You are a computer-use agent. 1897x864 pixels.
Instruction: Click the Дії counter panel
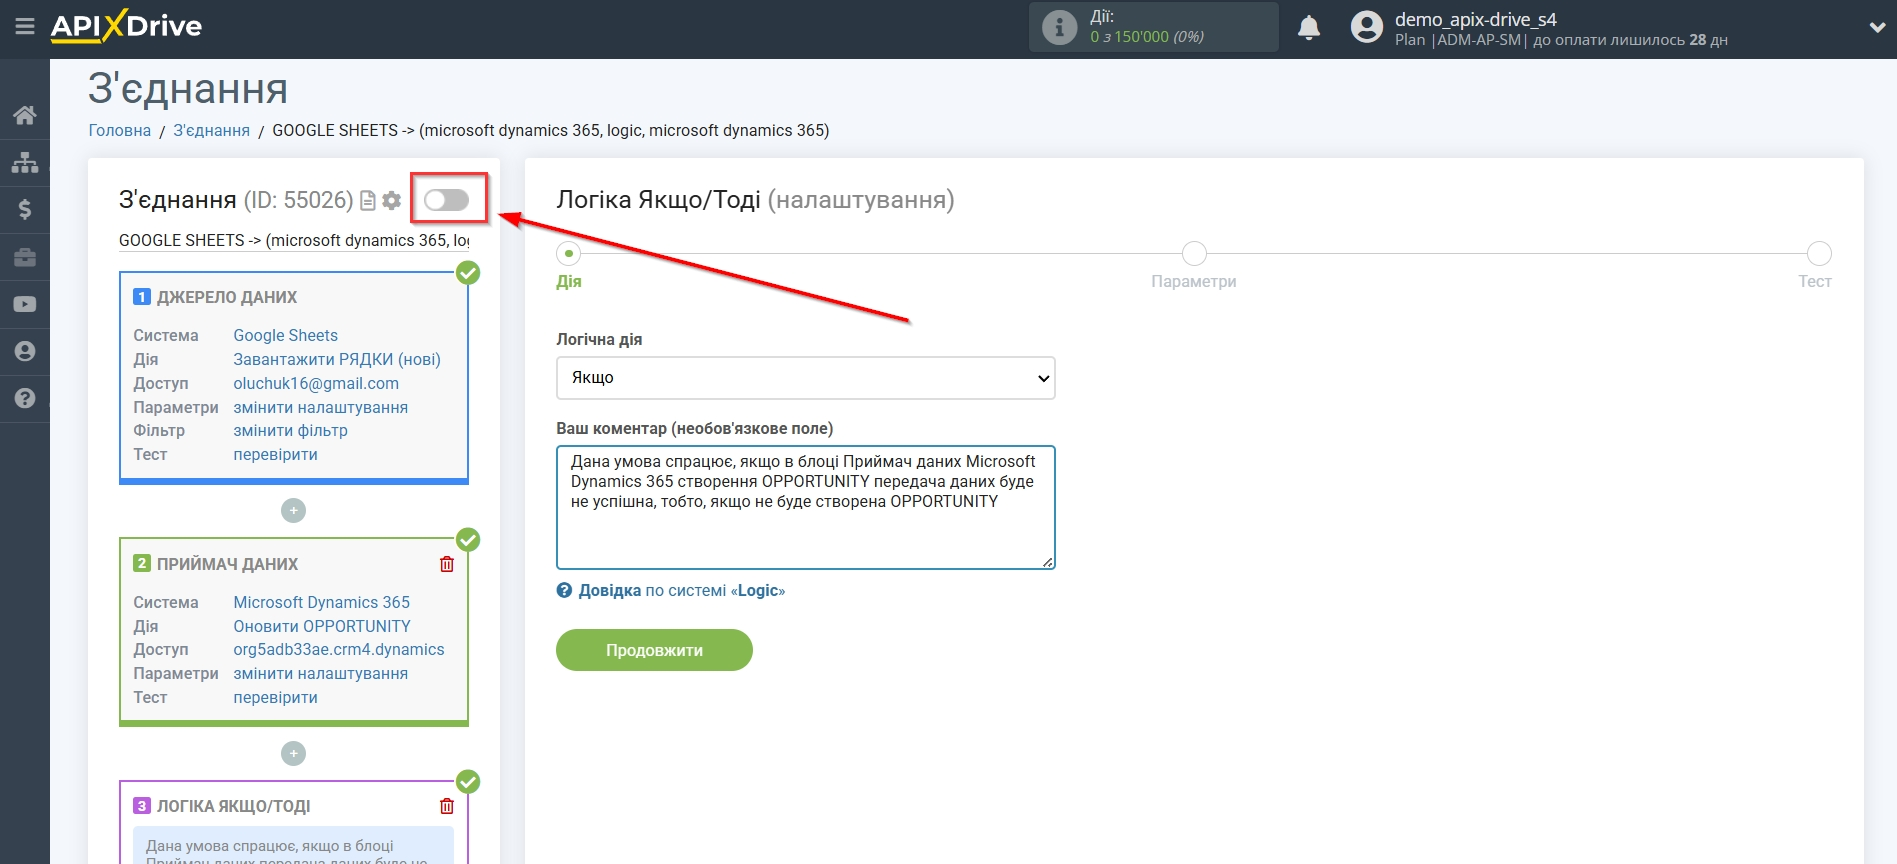coord(1154,27)
